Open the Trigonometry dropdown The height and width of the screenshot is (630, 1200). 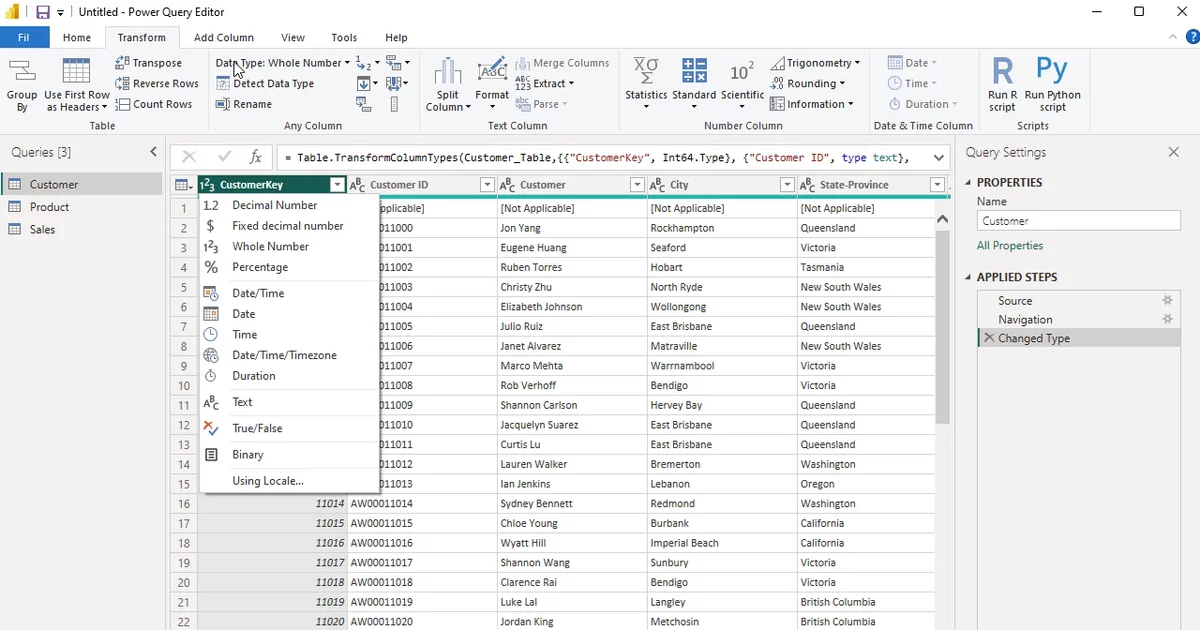pos(815,63)
